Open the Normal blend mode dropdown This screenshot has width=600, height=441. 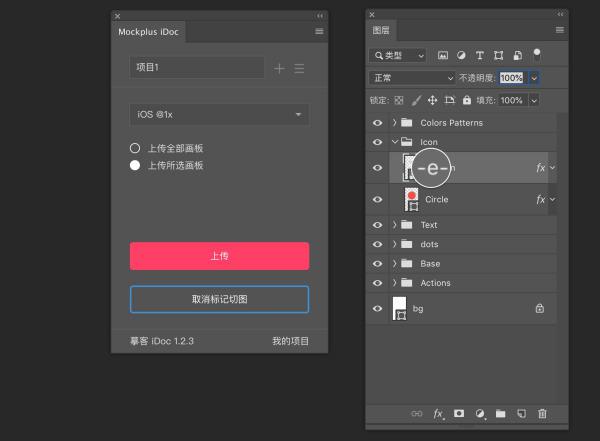tap(412, 78)
